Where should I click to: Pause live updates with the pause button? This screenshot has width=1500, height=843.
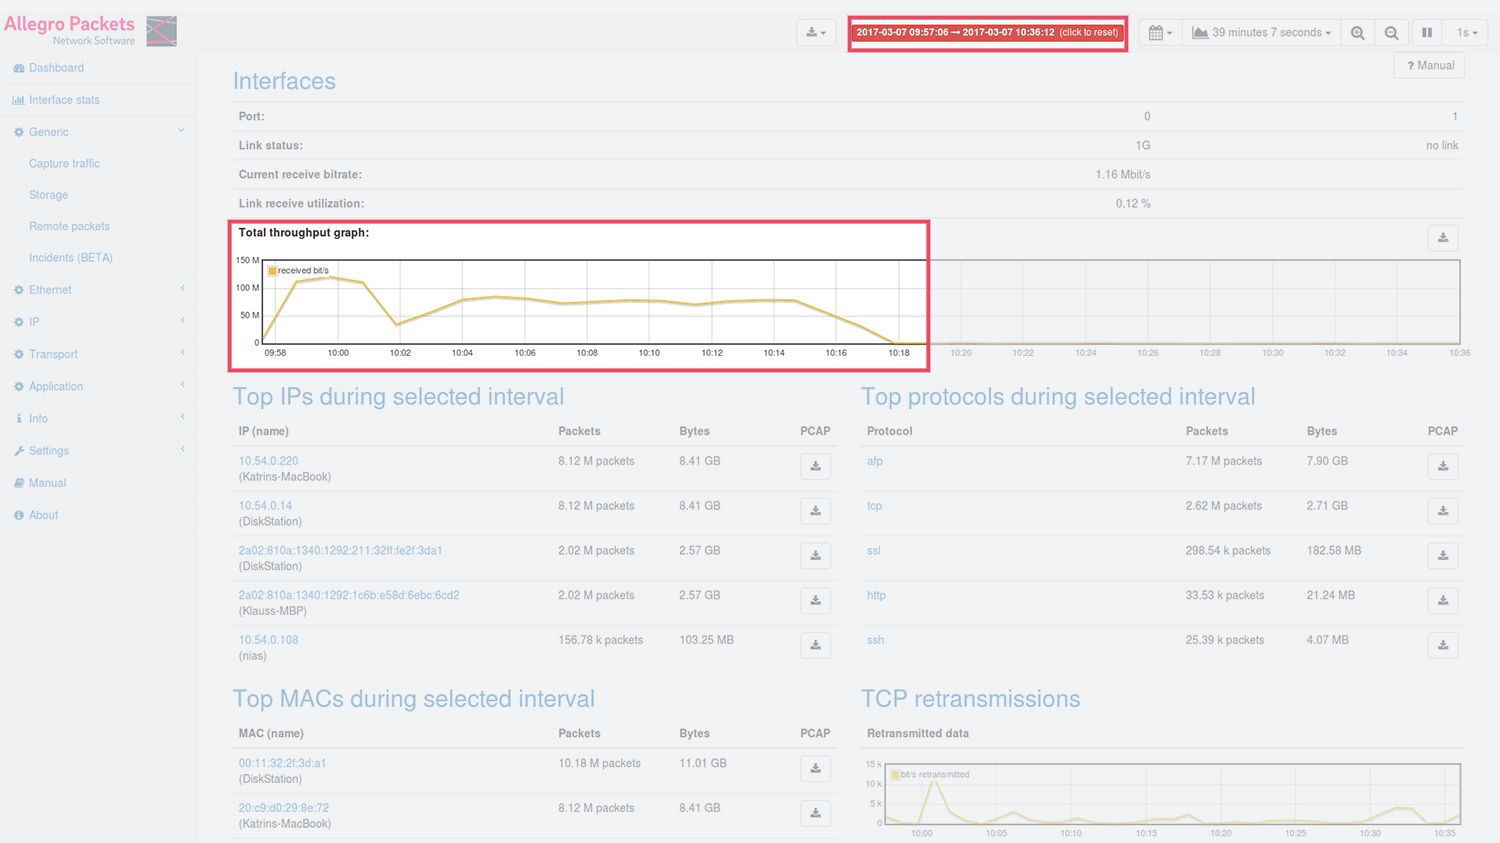[x=1427, y=33]
